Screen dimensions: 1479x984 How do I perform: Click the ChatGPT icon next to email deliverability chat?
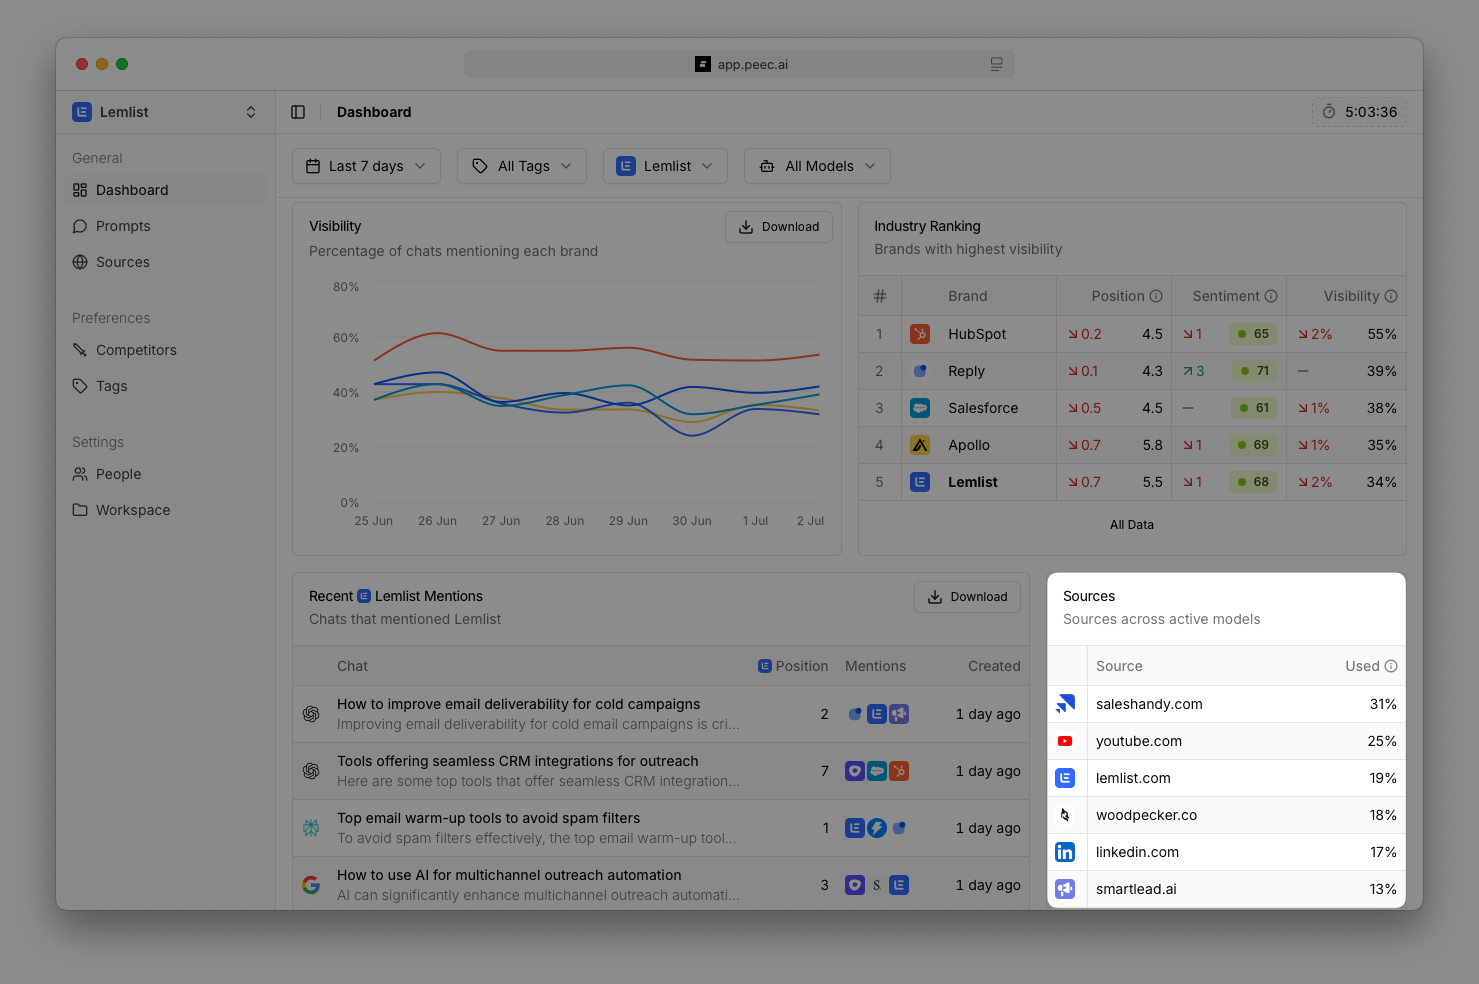311,713
